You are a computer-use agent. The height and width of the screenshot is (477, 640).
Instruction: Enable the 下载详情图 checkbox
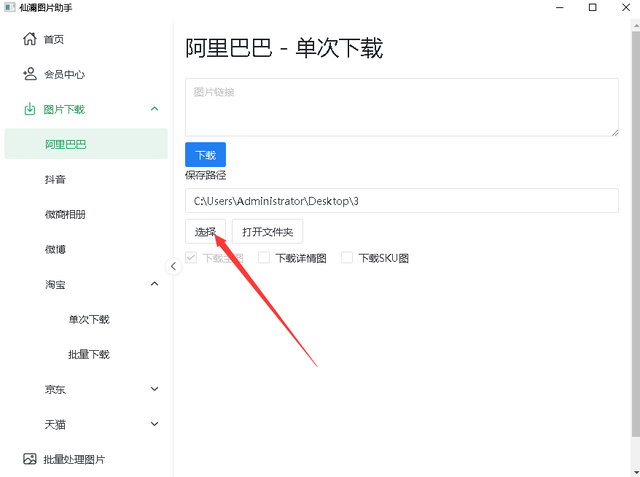point(264,257)
